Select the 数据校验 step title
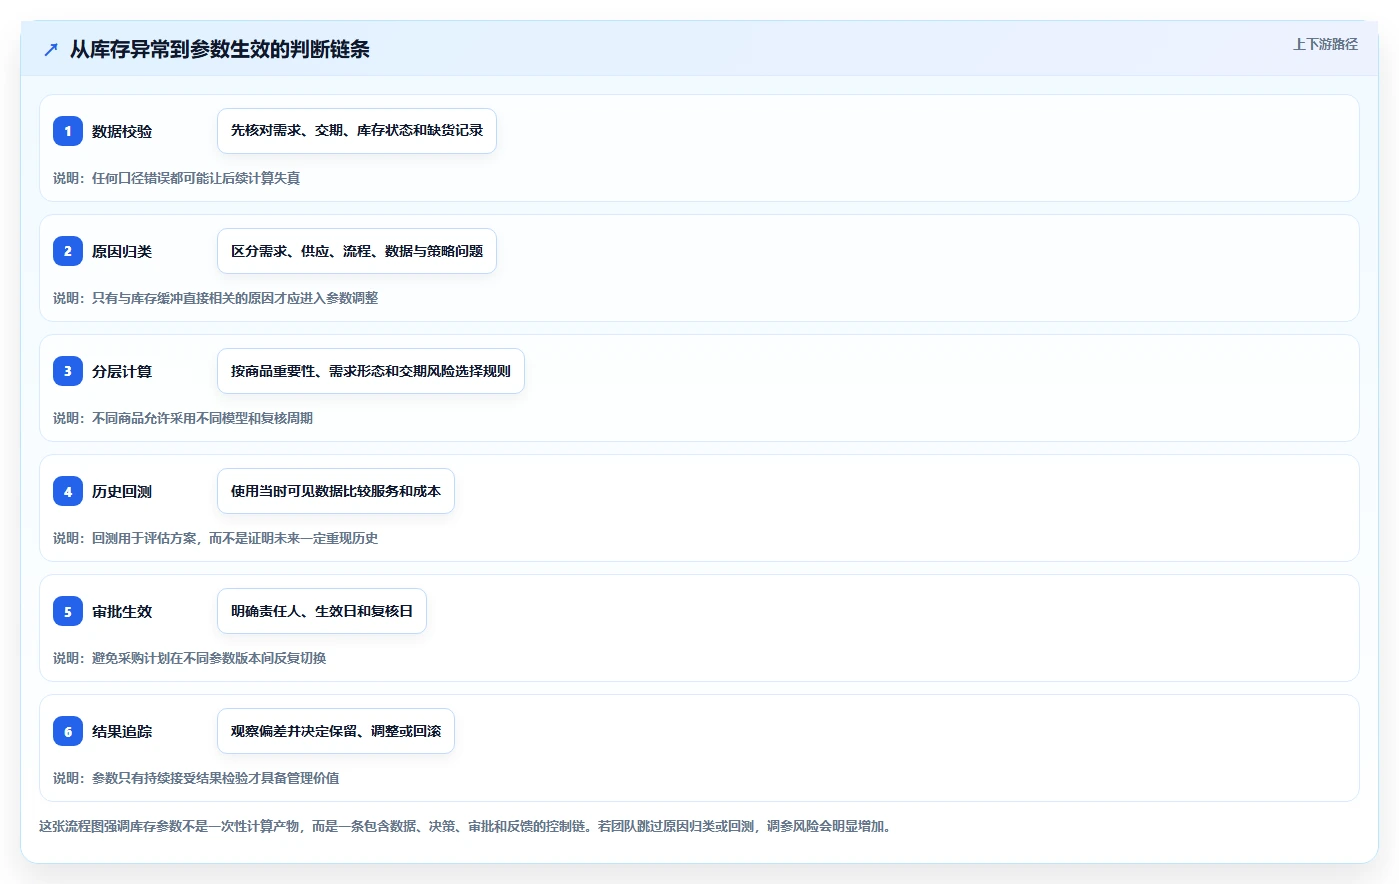1399x884 pixels. 122,131
